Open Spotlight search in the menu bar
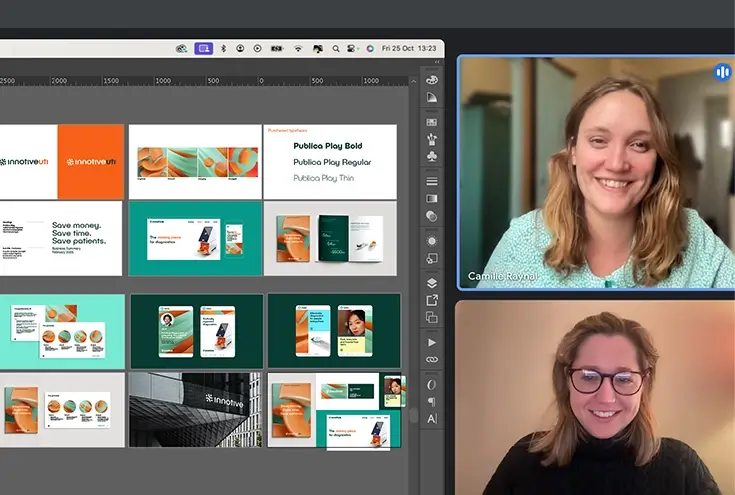 click(x=335, y=48)
